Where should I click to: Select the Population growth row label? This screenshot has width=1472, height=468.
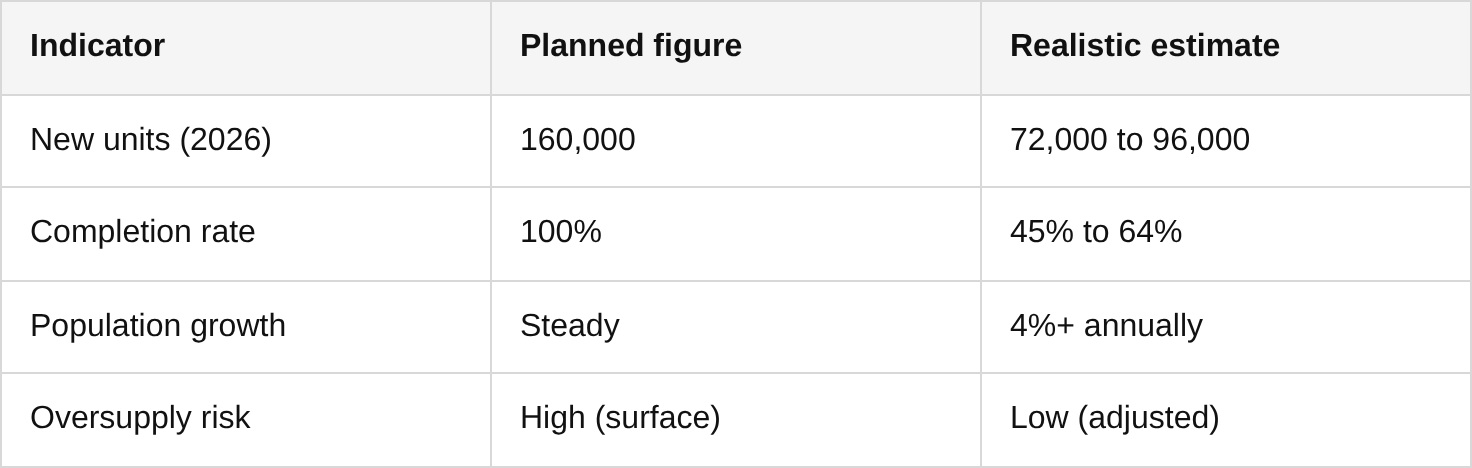click(x=157, y=326)
